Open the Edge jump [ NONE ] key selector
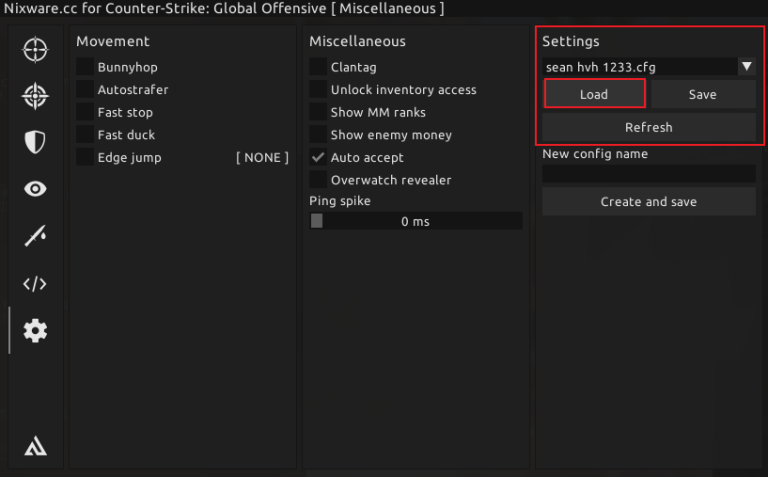This screenshot has height=477, width=768. [261, 157]
